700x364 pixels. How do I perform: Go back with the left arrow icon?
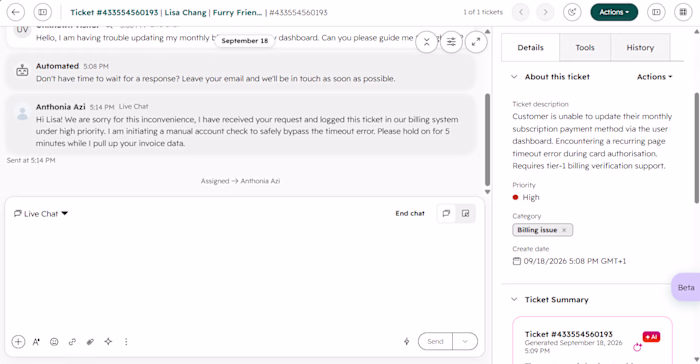click(16, 12)
